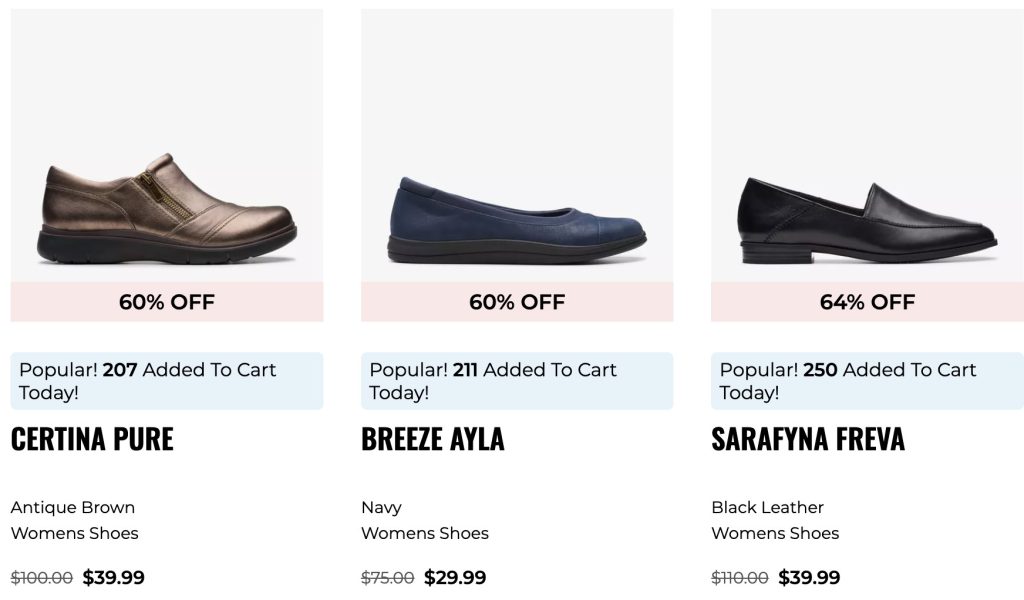Click the SARAFYNA FREVA product title
The image size is (1024, 600).
point(807,439)
